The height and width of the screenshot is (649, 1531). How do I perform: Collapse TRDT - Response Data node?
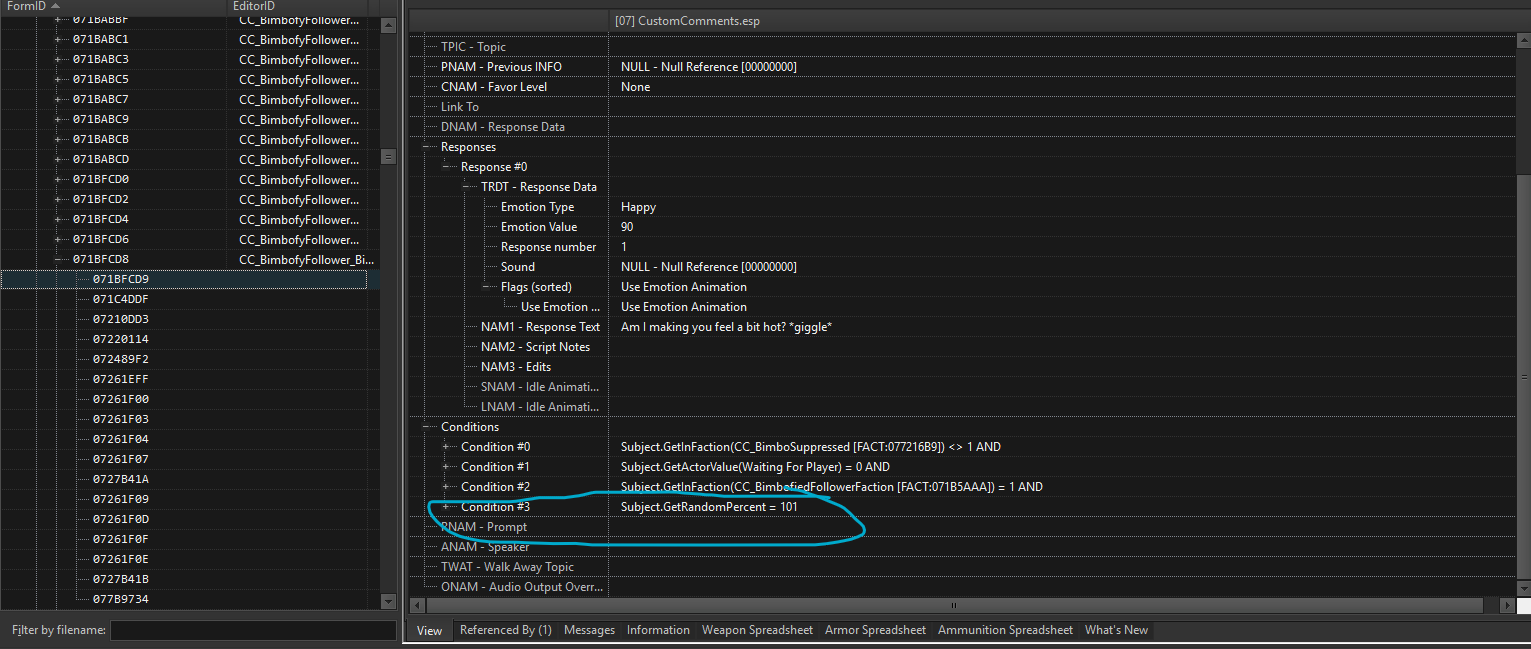(466, 187)
